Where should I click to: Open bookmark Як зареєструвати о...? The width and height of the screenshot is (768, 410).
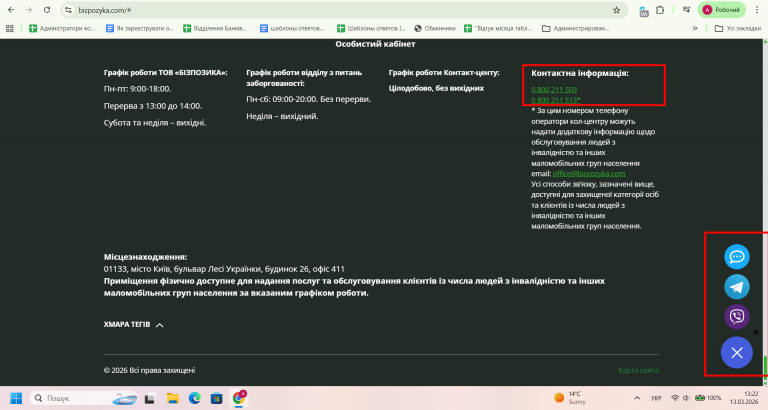[x=140, y=28]
